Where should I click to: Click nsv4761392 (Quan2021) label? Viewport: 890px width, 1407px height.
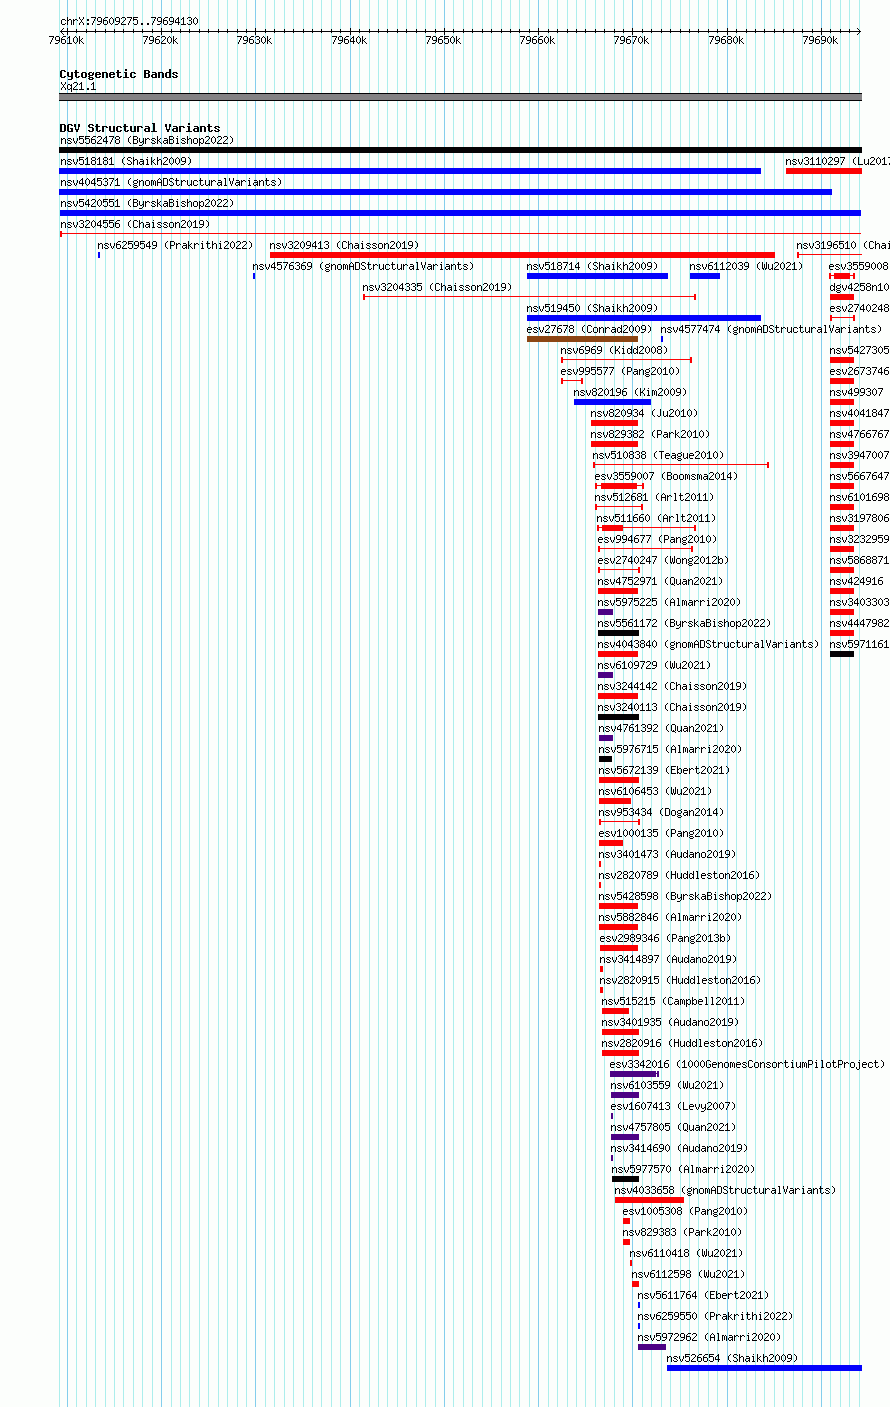[x=661, y=728]
